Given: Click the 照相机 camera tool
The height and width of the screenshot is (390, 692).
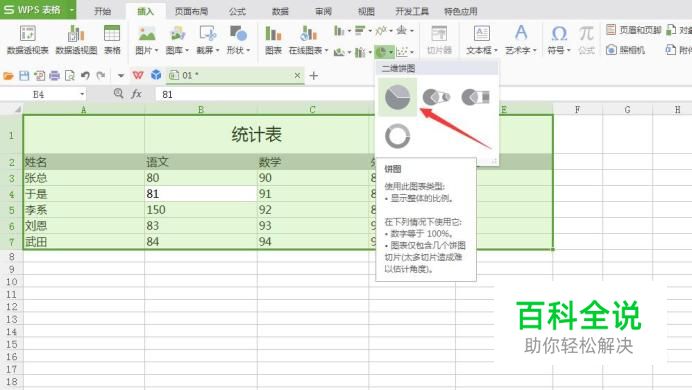Looking at the screenshot, I should pyautogui.click(x=626, y=50).
